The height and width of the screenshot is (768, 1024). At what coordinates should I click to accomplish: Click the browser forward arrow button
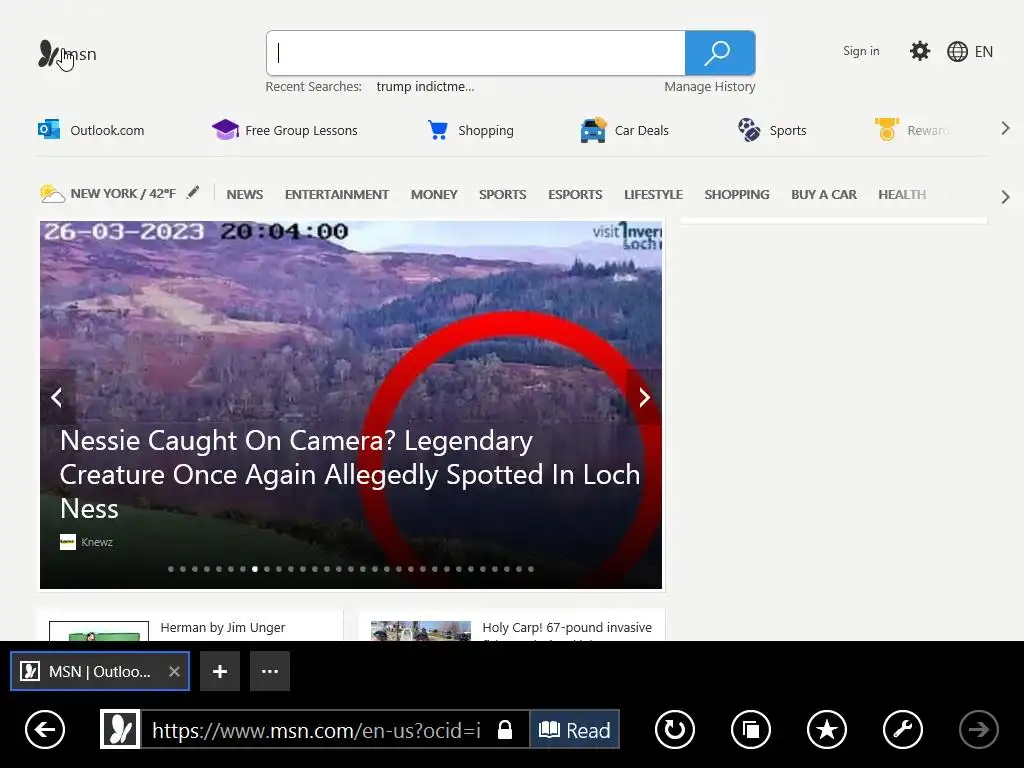[978, 729]
